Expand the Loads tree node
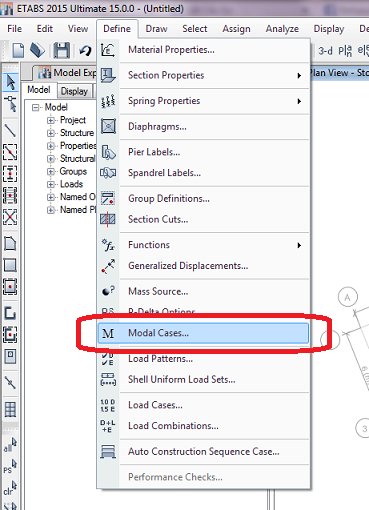The image size is (369, 510). [x=50, y=184]
